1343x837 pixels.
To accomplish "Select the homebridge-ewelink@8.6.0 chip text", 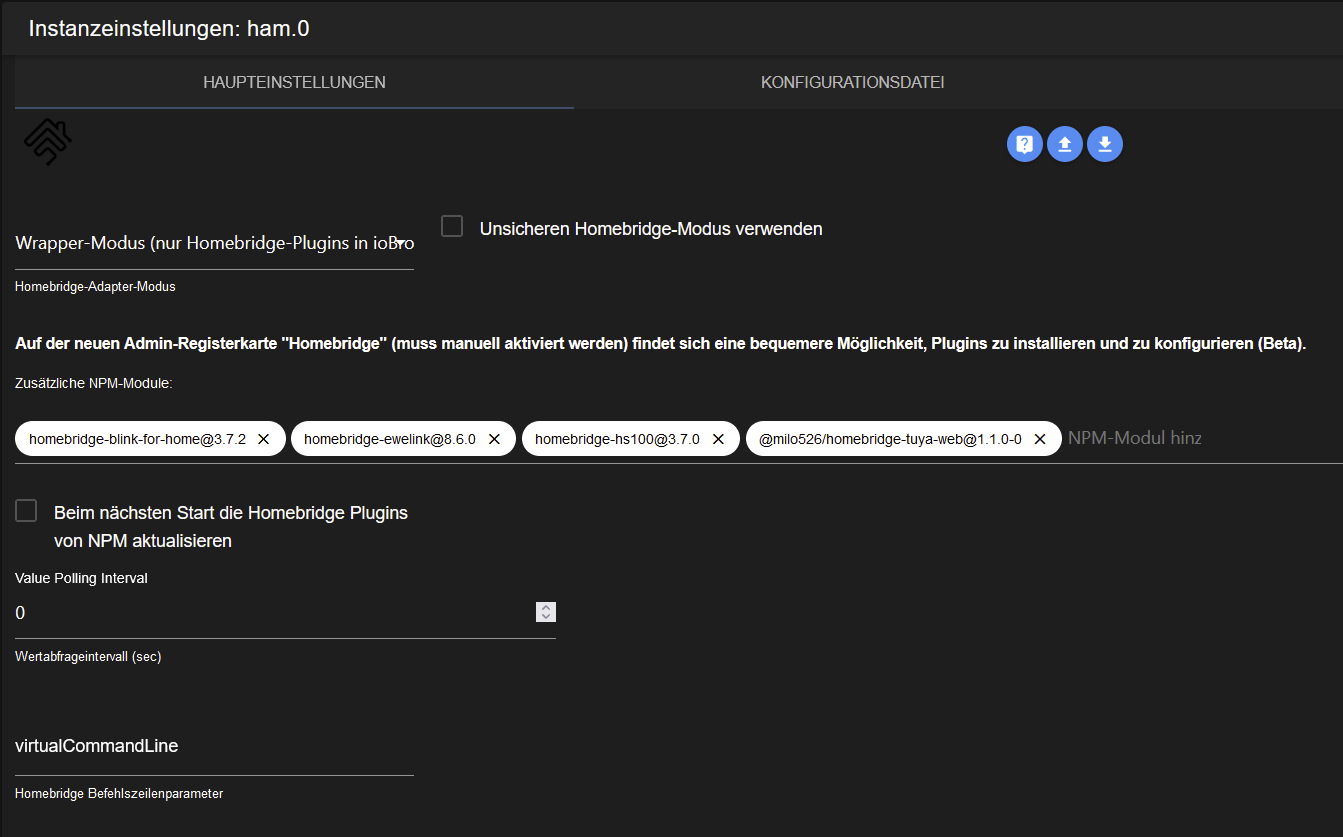I will (390, 439).
